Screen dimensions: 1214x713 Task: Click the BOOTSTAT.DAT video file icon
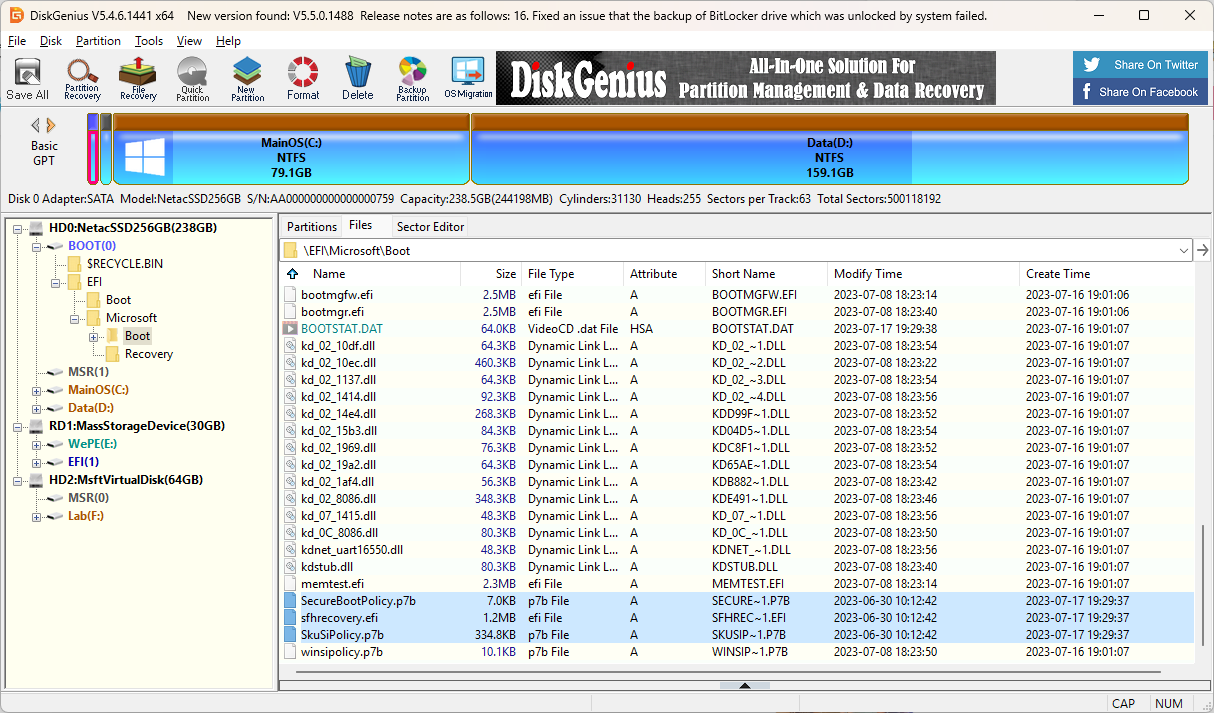pyautogui.click(x=290, y=329)
